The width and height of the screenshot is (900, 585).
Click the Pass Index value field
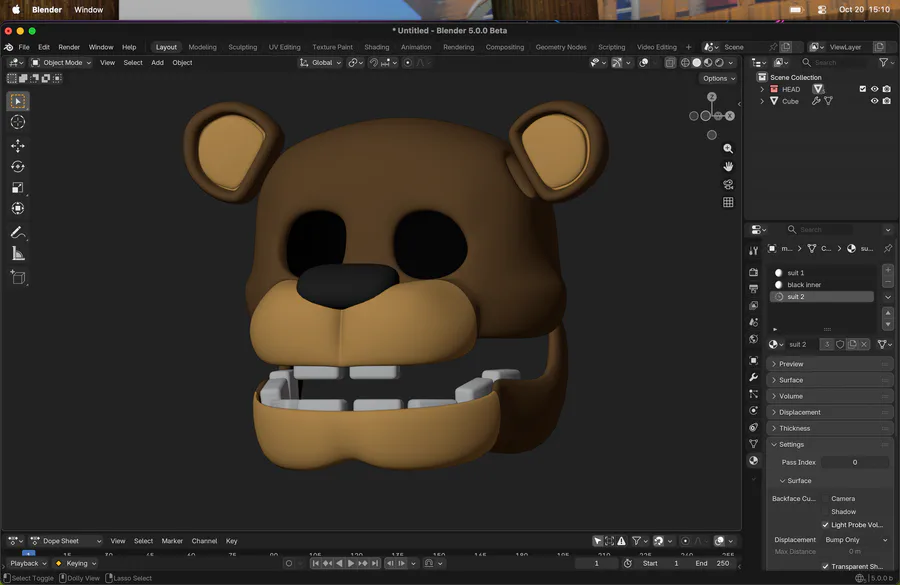(x=855, y=462)
